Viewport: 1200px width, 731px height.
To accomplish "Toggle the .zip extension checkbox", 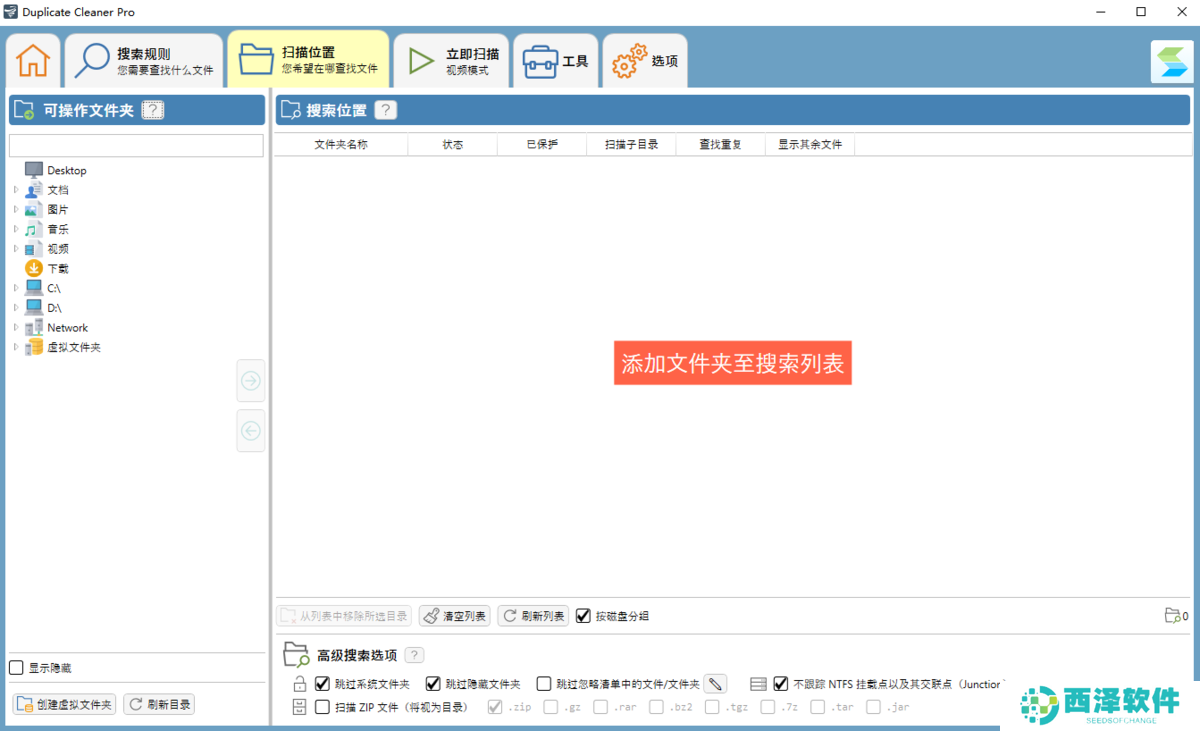I will point(495,707).
